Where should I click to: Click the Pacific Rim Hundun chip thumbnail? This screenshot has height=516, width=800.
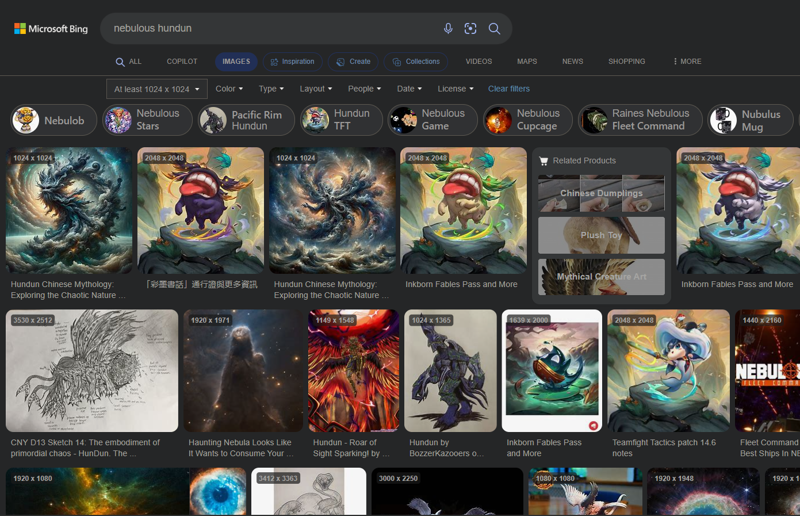[213, 120]
